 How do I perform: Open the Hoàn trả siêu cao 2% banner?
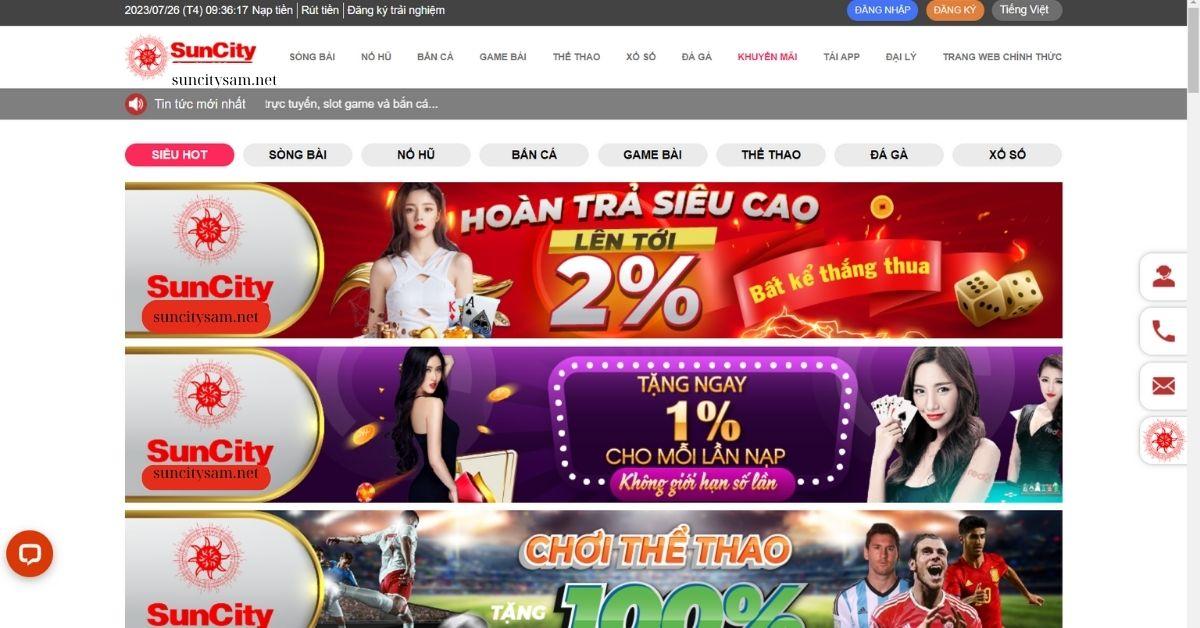(593, 260)
